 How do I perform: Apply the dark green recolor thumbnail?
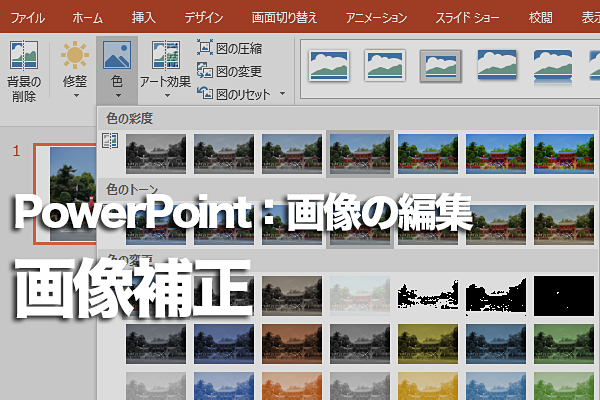tap(564, 344)
